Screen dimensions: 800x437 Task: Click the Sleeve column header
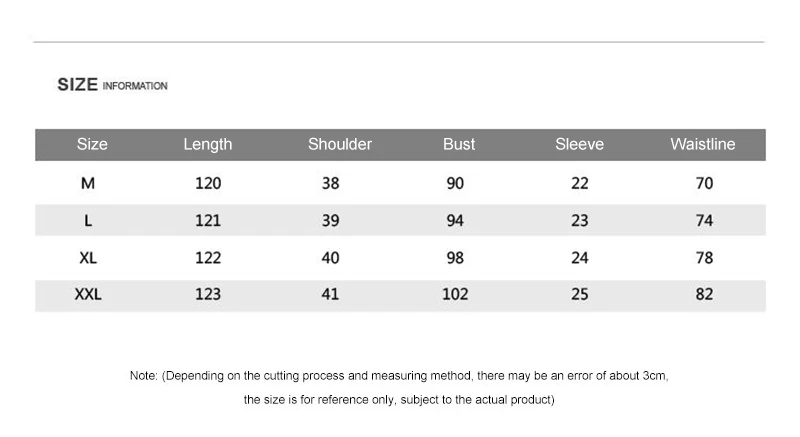pos(580,144)
